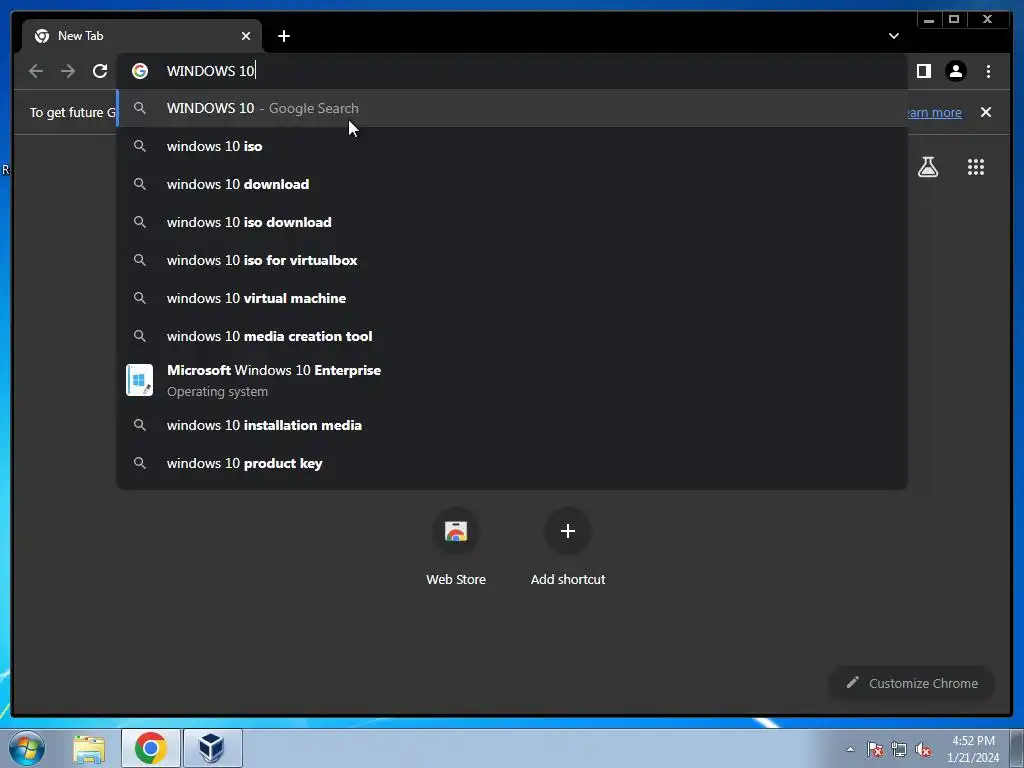Select 'windows 10 virtual machine' suggestion

[512, 298]
